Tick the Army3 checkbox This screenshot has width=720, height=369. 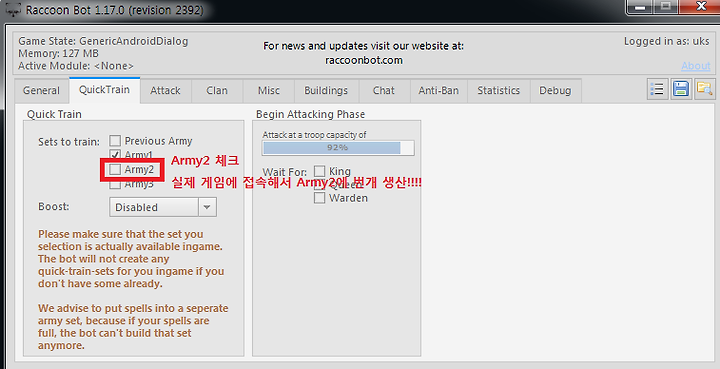[x=115, y=184]
